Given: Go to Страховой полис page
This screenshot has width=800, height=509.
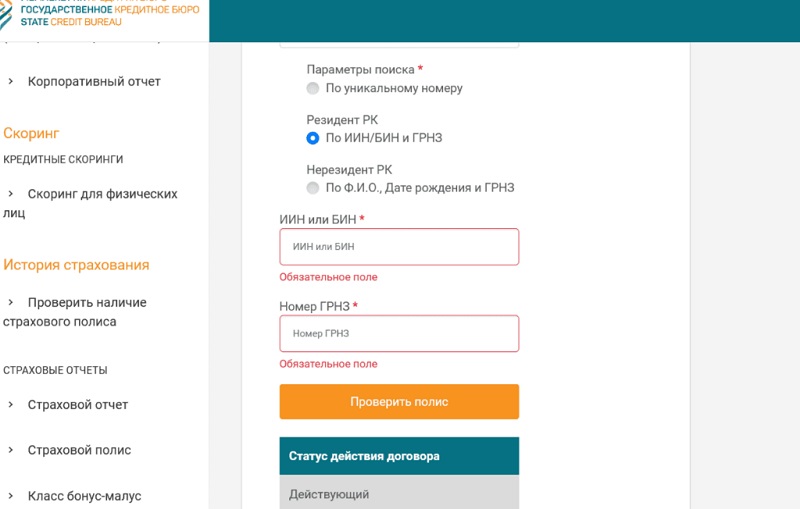Looking at the screenshot, I should 79,450.
